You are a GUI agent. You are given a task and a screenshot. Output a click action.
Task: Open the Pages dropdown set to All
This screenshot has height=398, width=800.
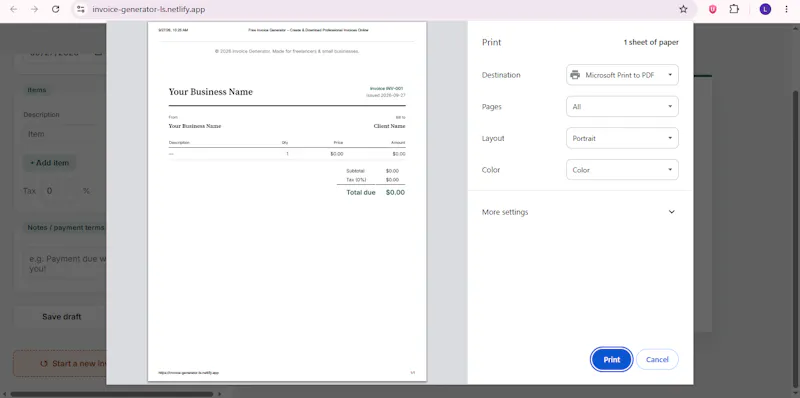[x=622, y=107]
